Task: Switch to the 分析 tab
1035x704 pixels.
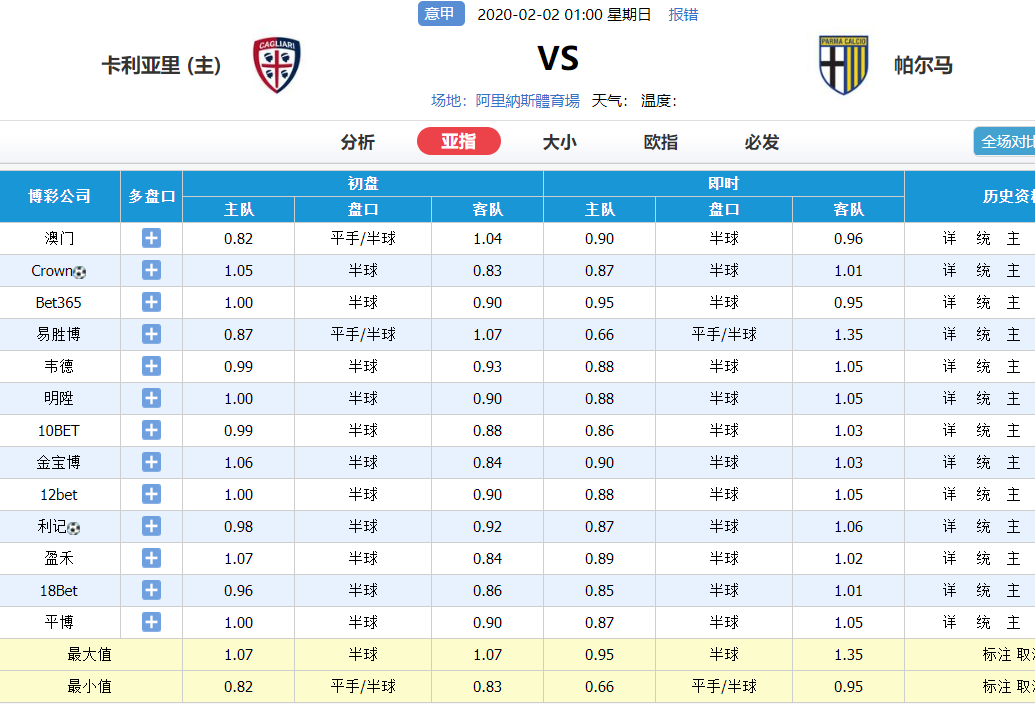Action: (x=357, y=142)
